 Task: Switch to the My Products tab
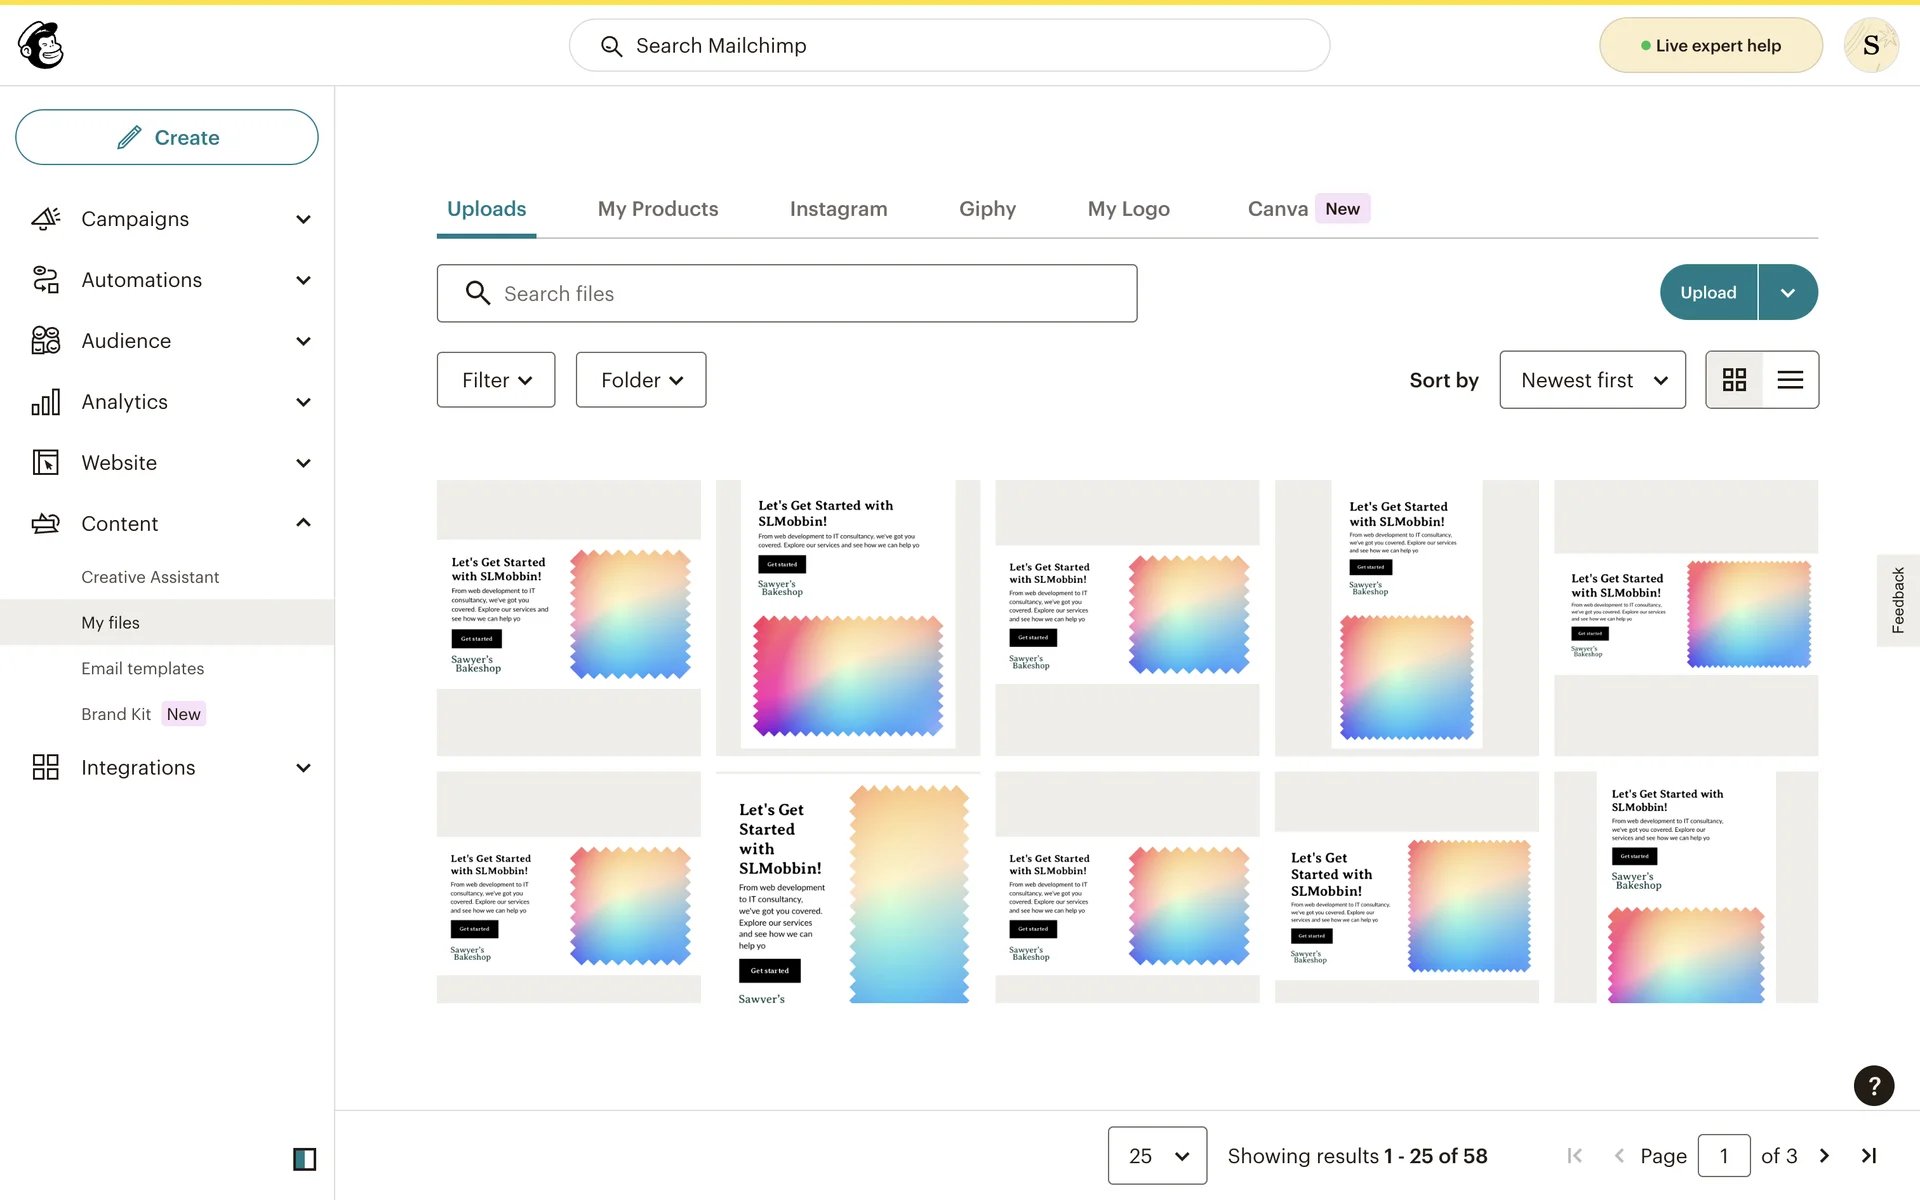coord(658,209)
